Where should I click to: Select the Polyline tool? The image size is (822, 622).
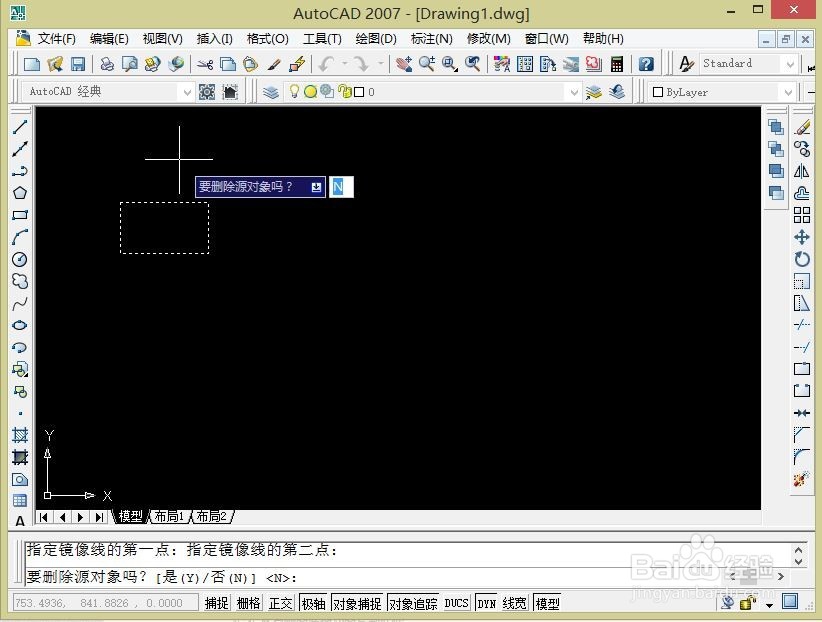[x=20, y=171]
